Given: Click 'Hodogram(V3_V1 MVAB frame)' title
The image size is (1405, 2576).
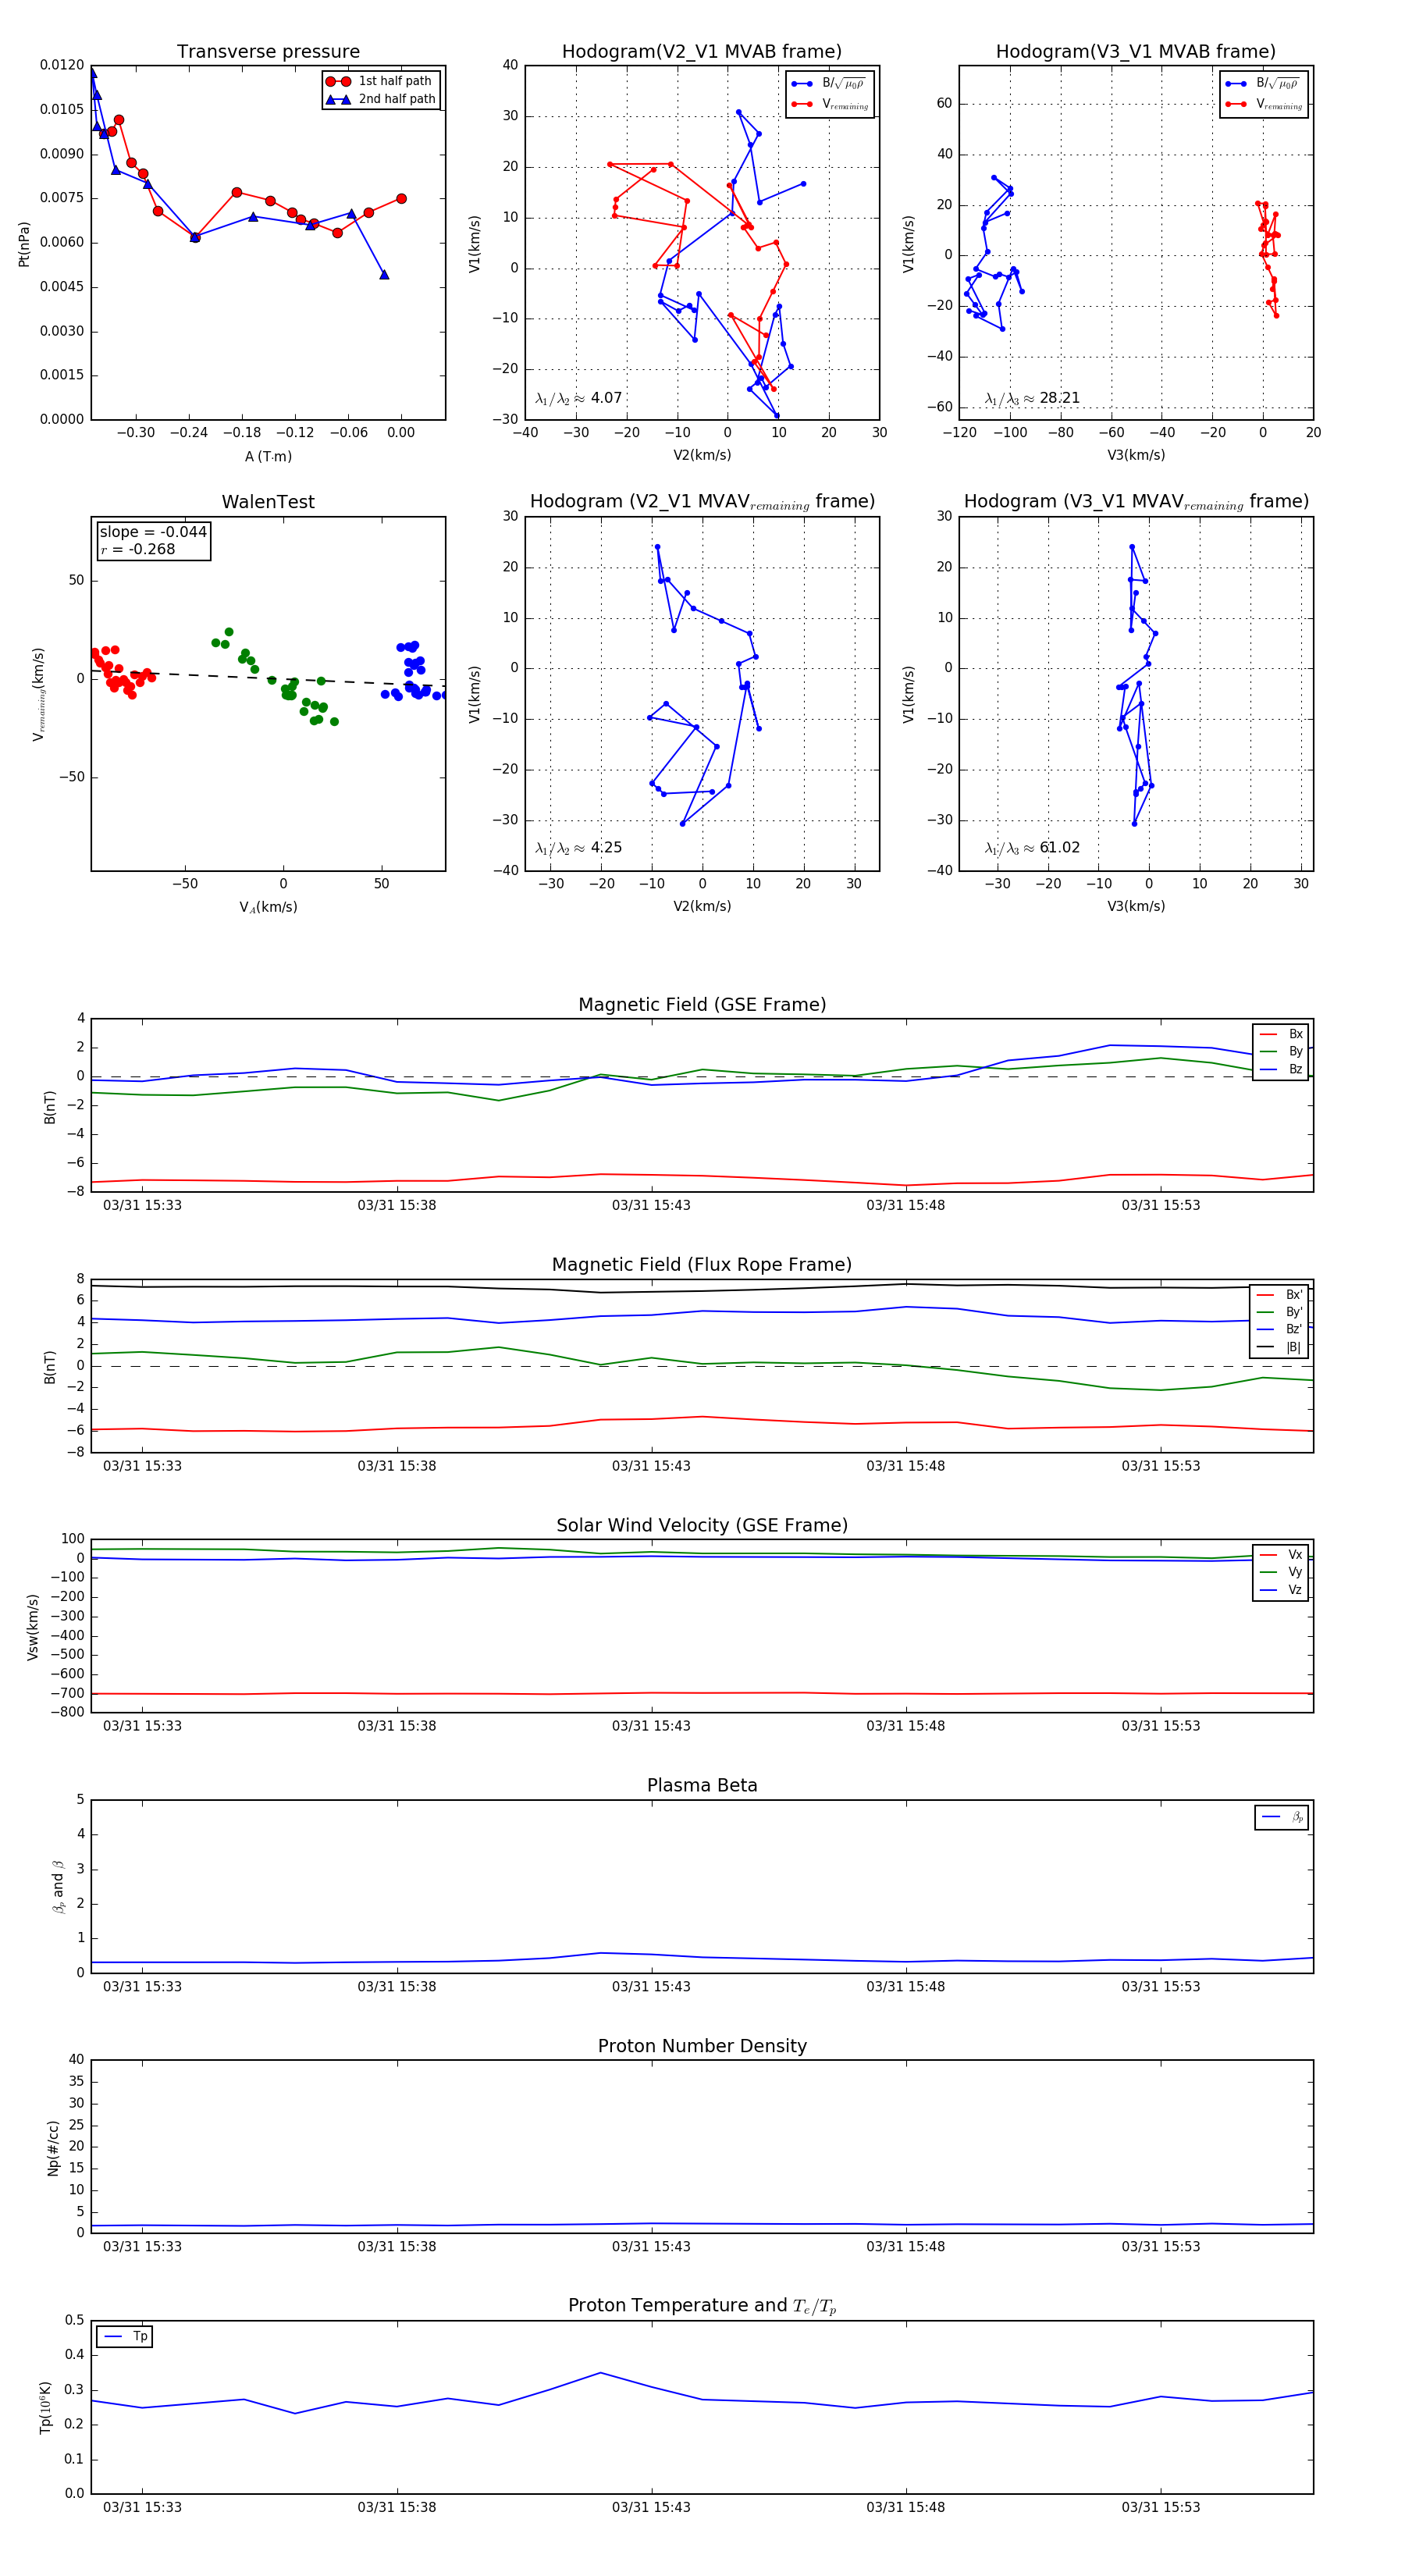Looking at the screenshot, I should 1136,52.
